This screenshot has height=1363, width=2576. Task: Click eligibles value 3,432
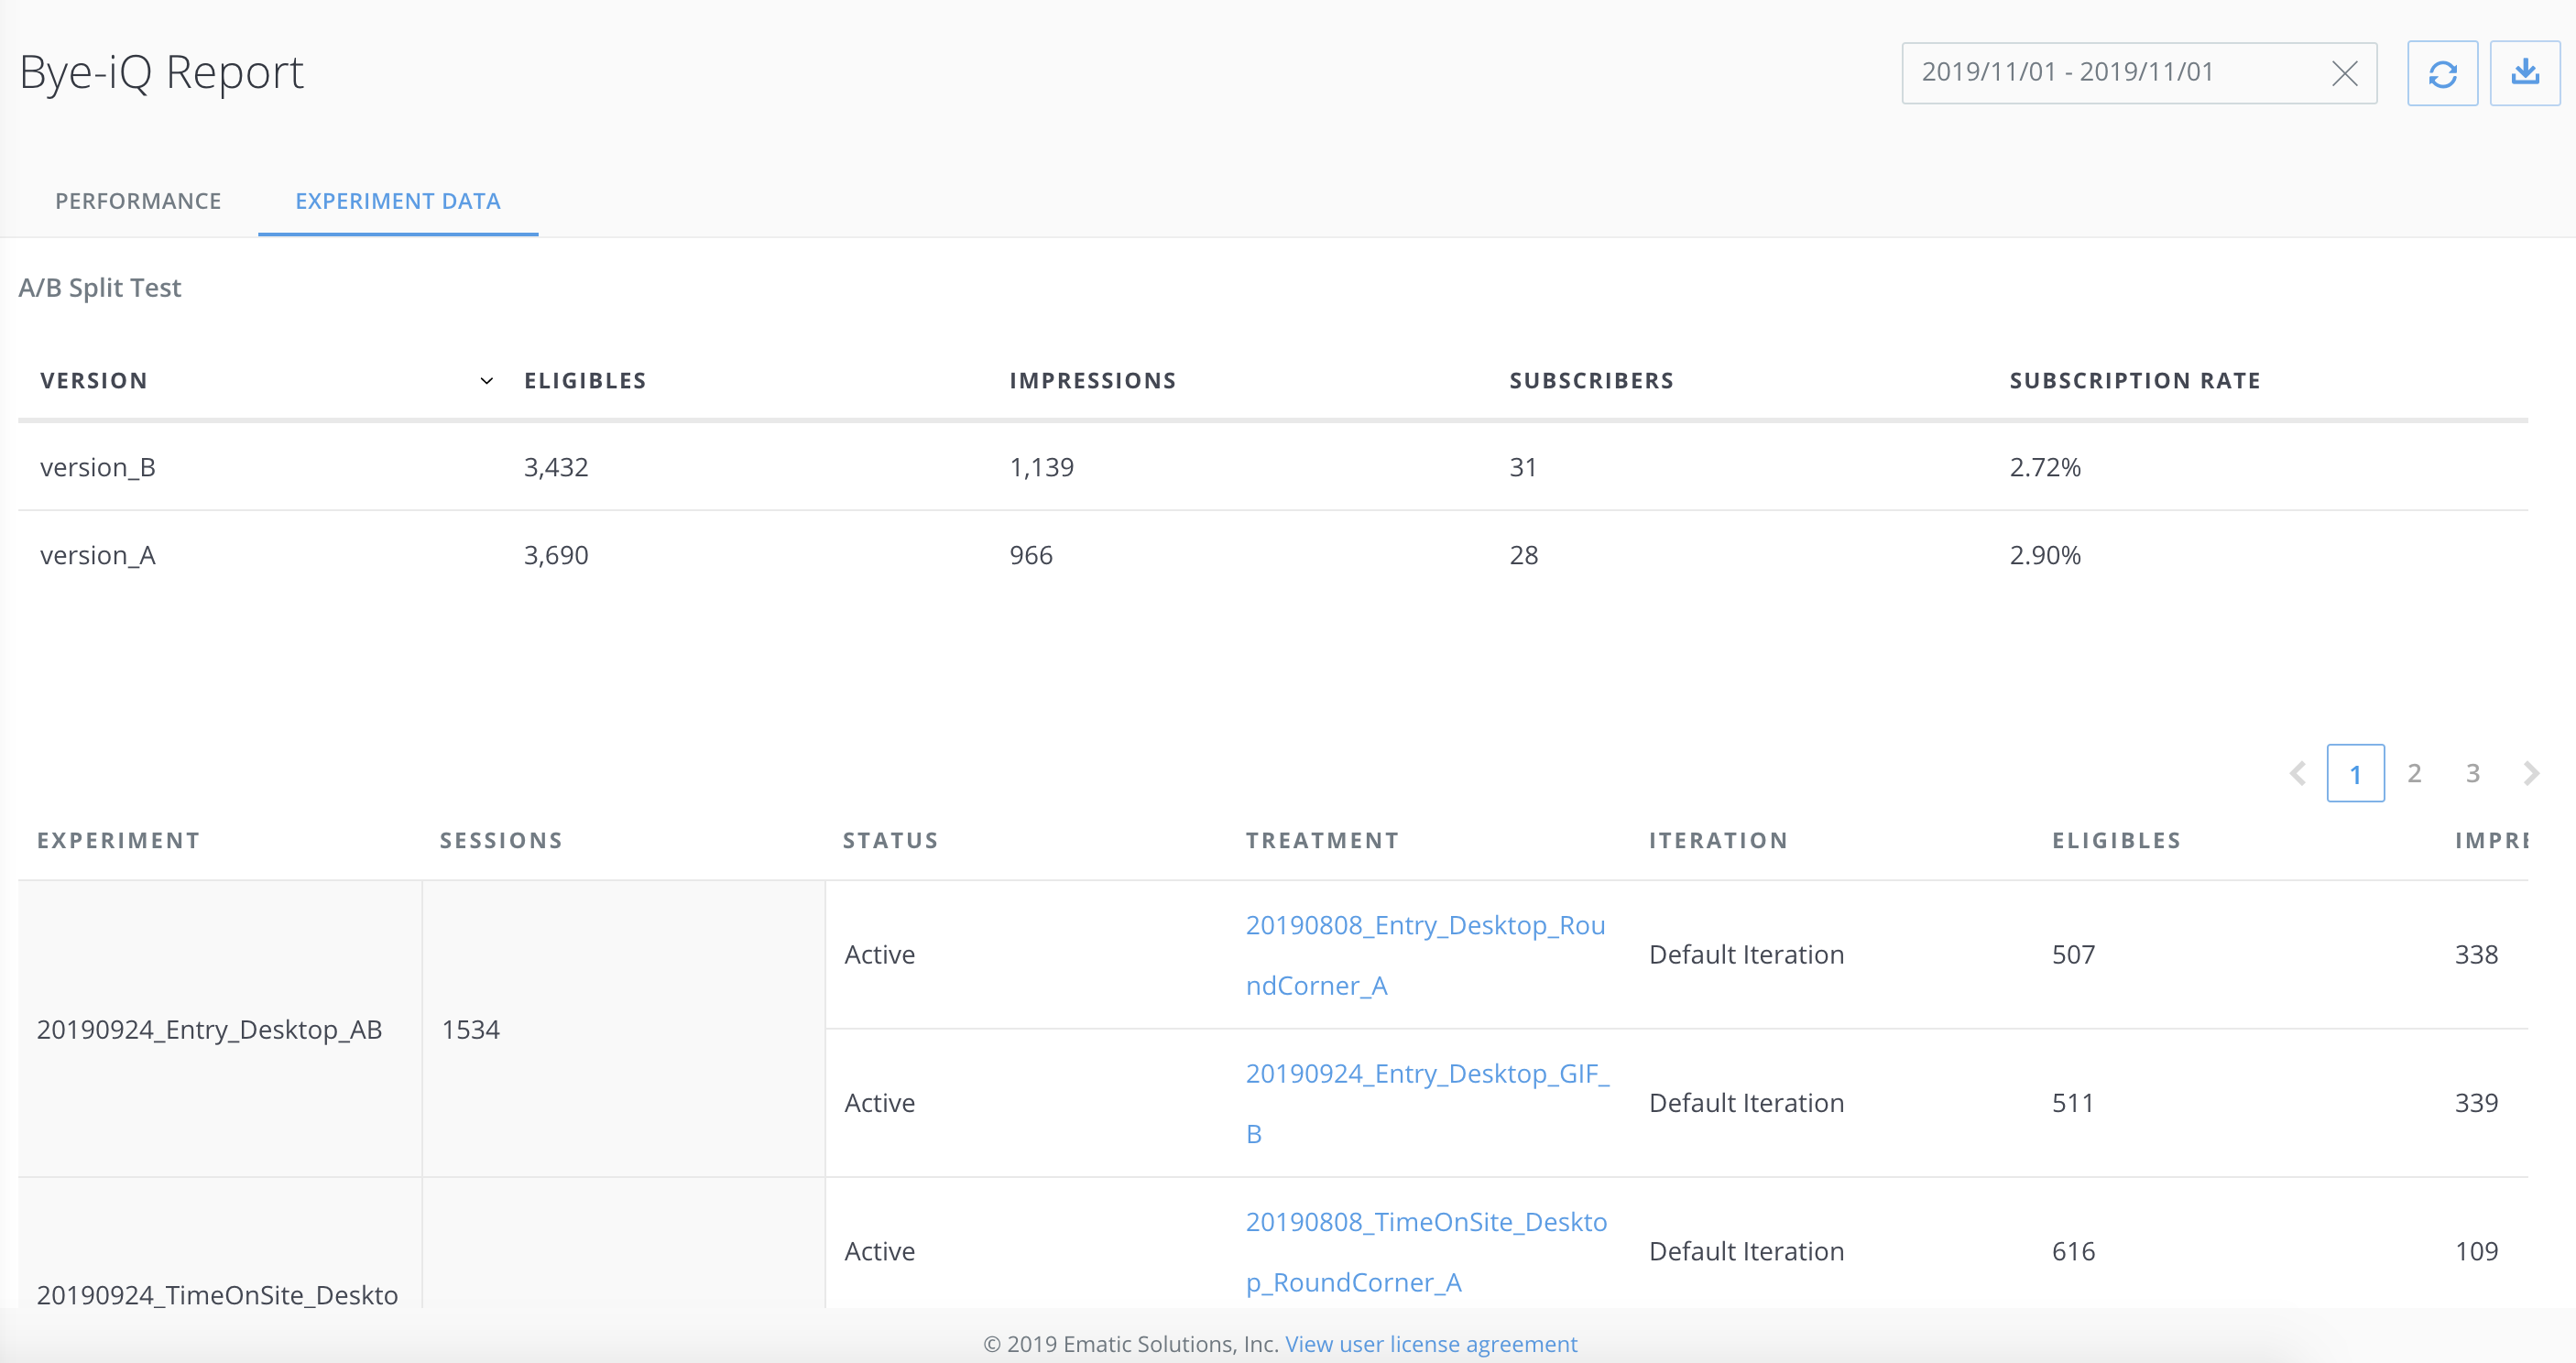click(x=556, y=467)
